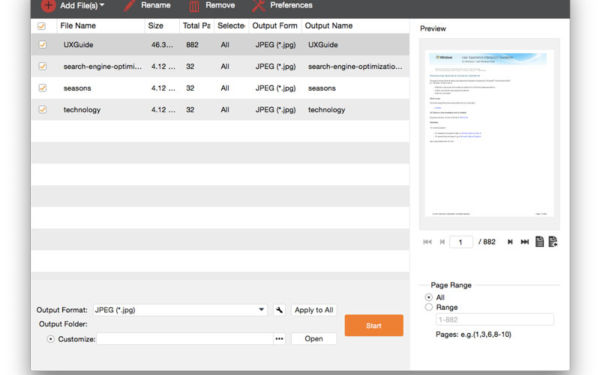
Task: Click the 882 total pages cell
Action: pyautogui.click(x=192, y=45)
